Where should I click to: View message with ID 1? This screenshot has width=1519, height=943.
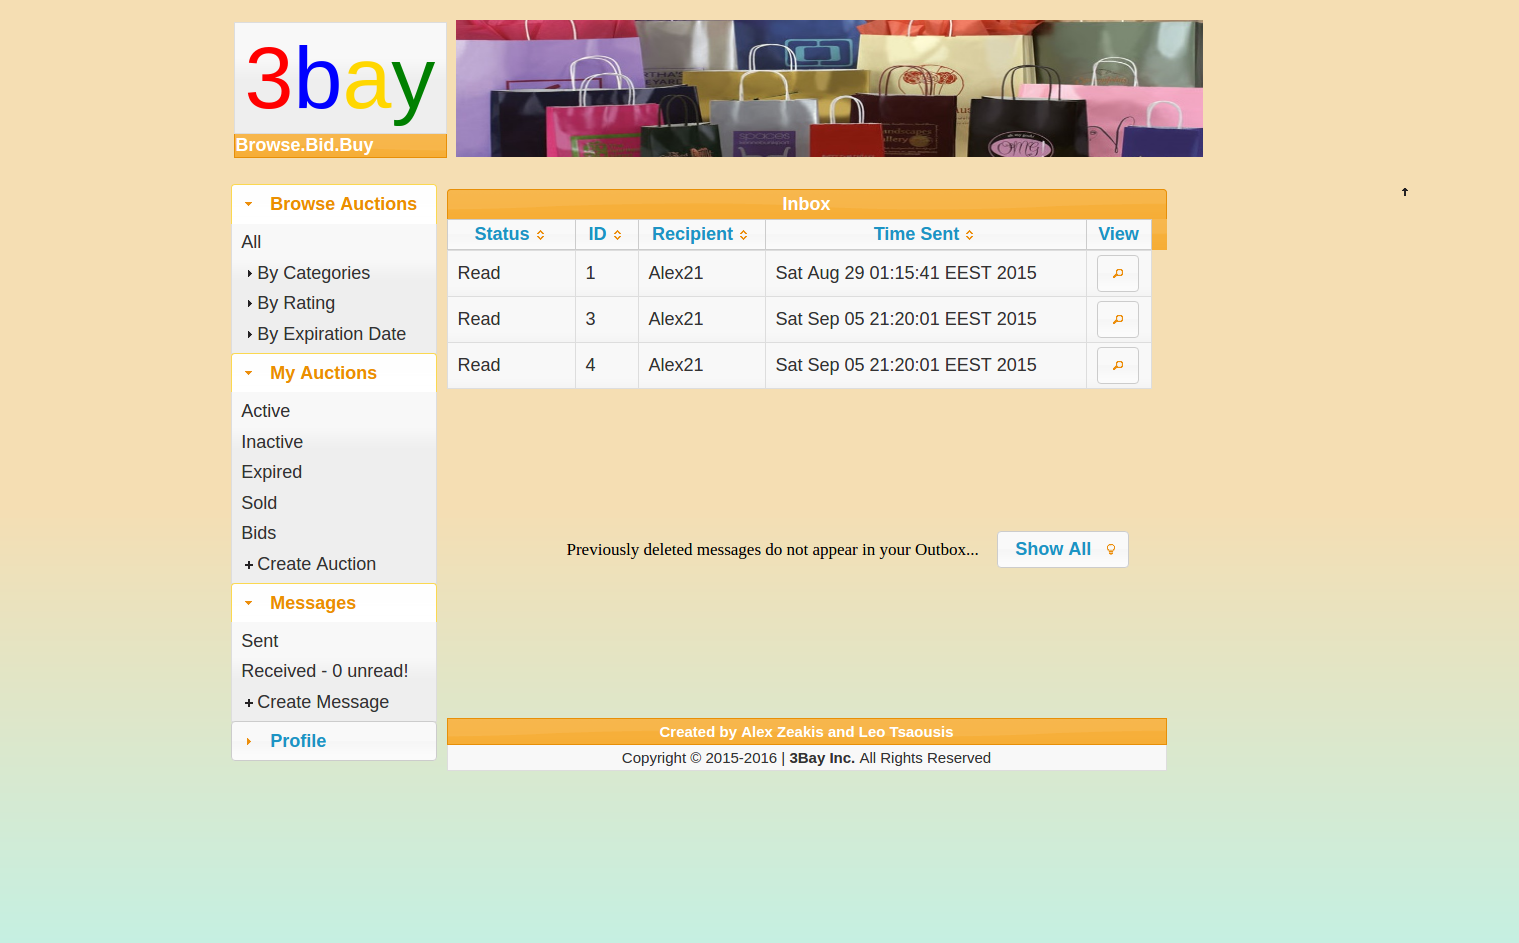pos(1117,273)
